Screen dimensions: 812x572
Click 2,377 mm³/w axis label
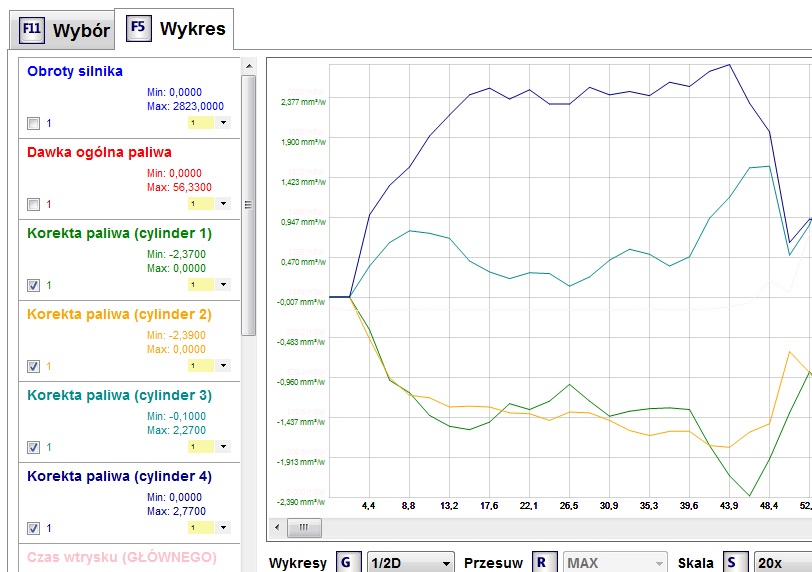[303, 102]
